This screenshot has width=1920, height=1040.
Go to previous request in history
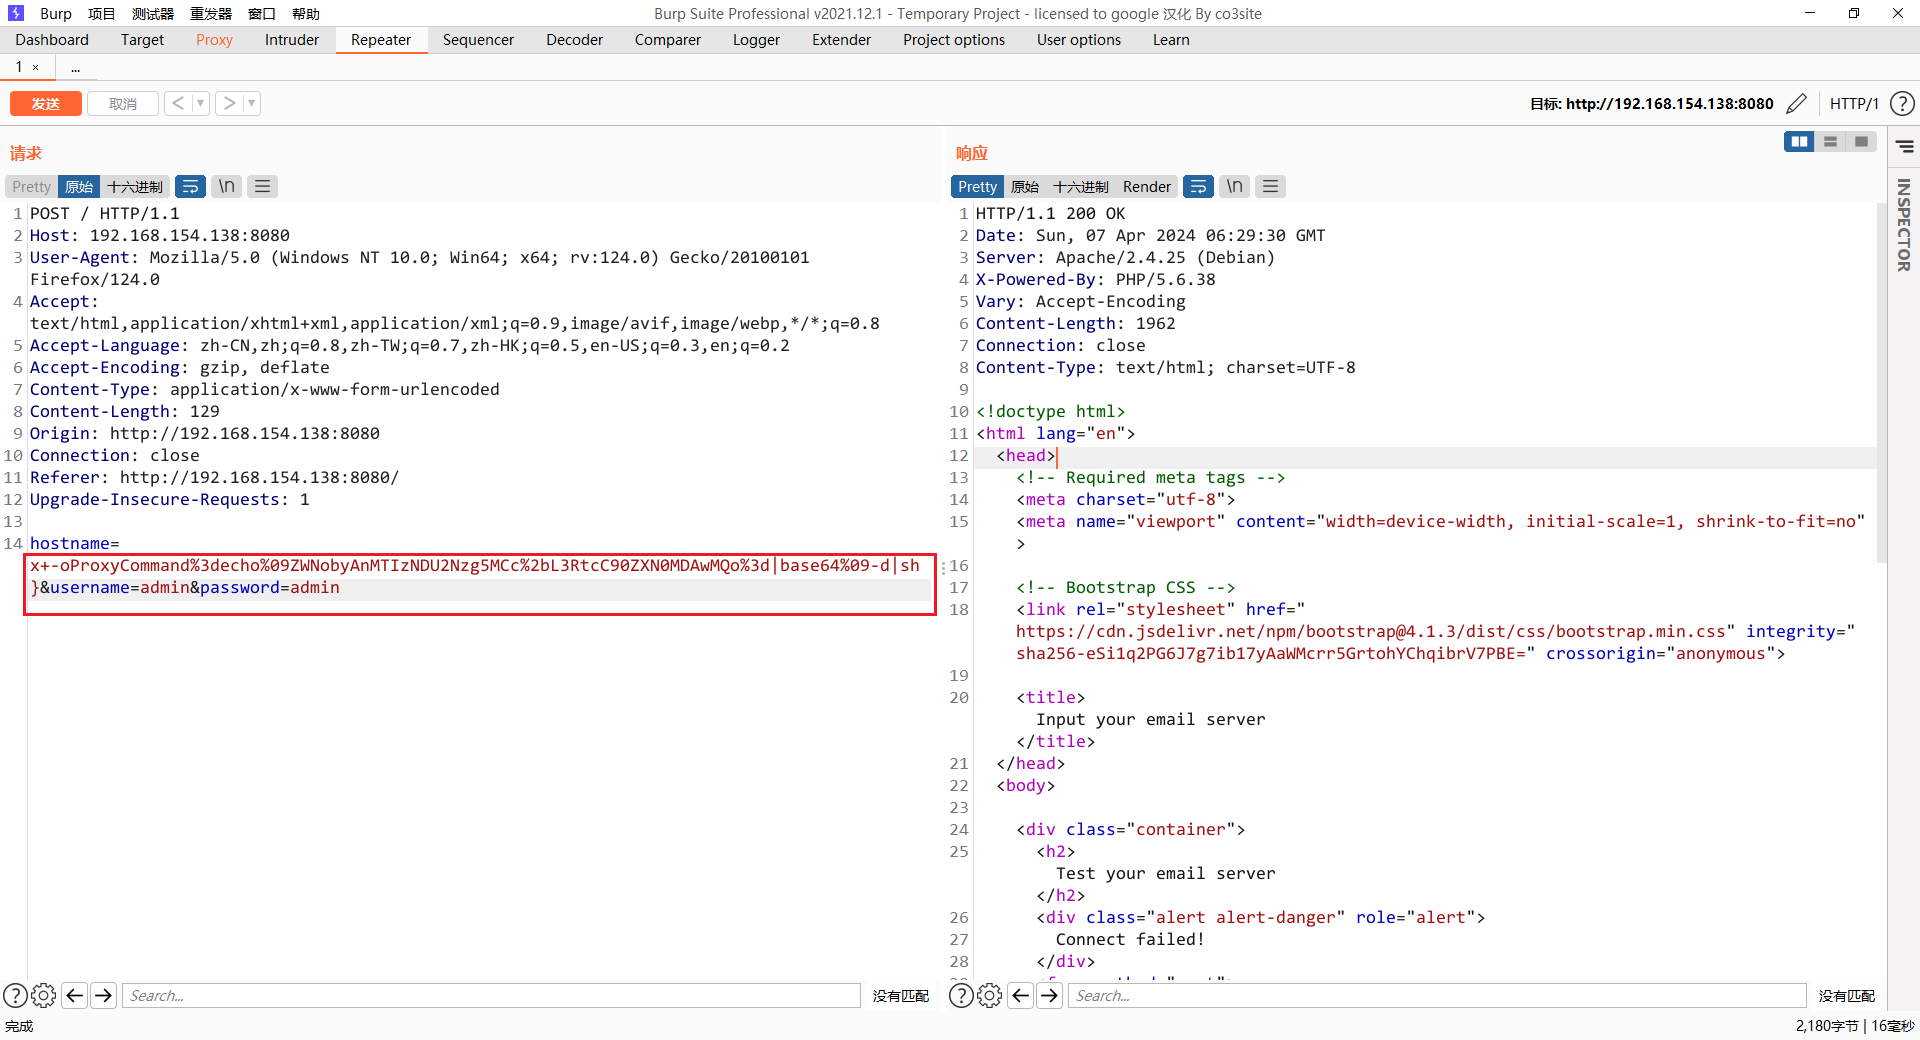click(x=178, y=103)
